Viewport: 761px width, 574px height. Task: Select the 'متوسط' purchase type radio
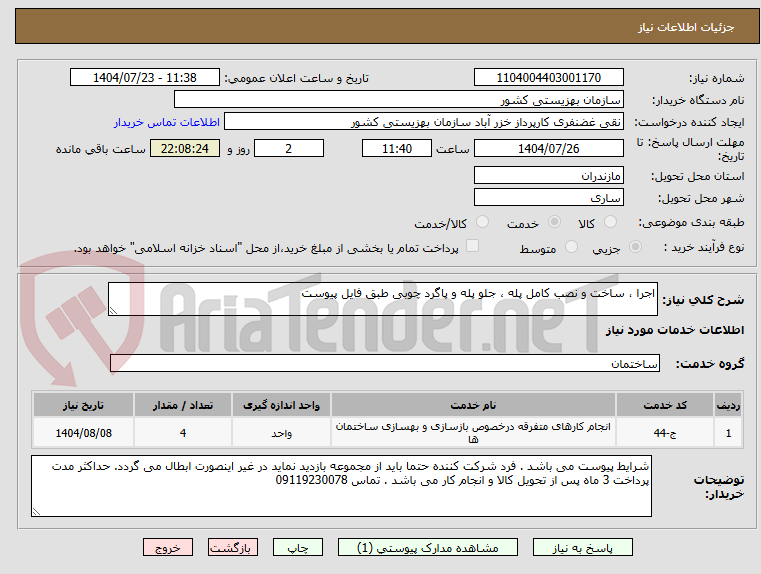pos(572,247)
